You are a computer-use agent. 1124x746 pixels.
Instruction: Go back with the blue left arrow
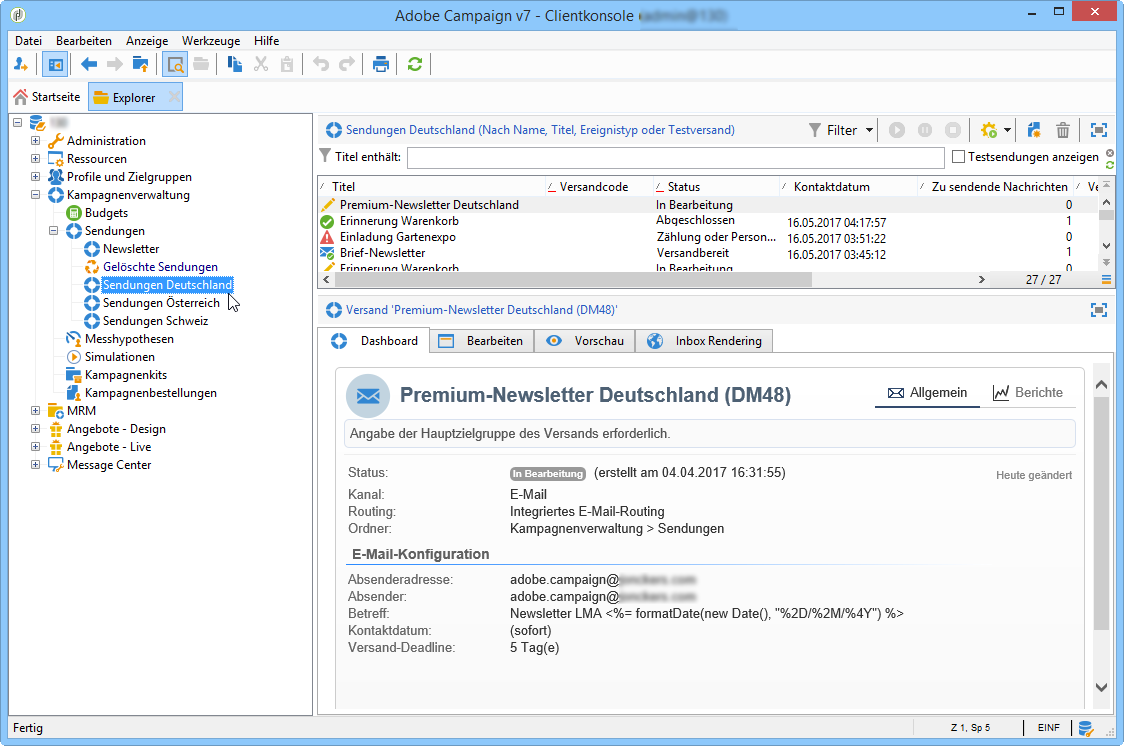pos(89,64)
